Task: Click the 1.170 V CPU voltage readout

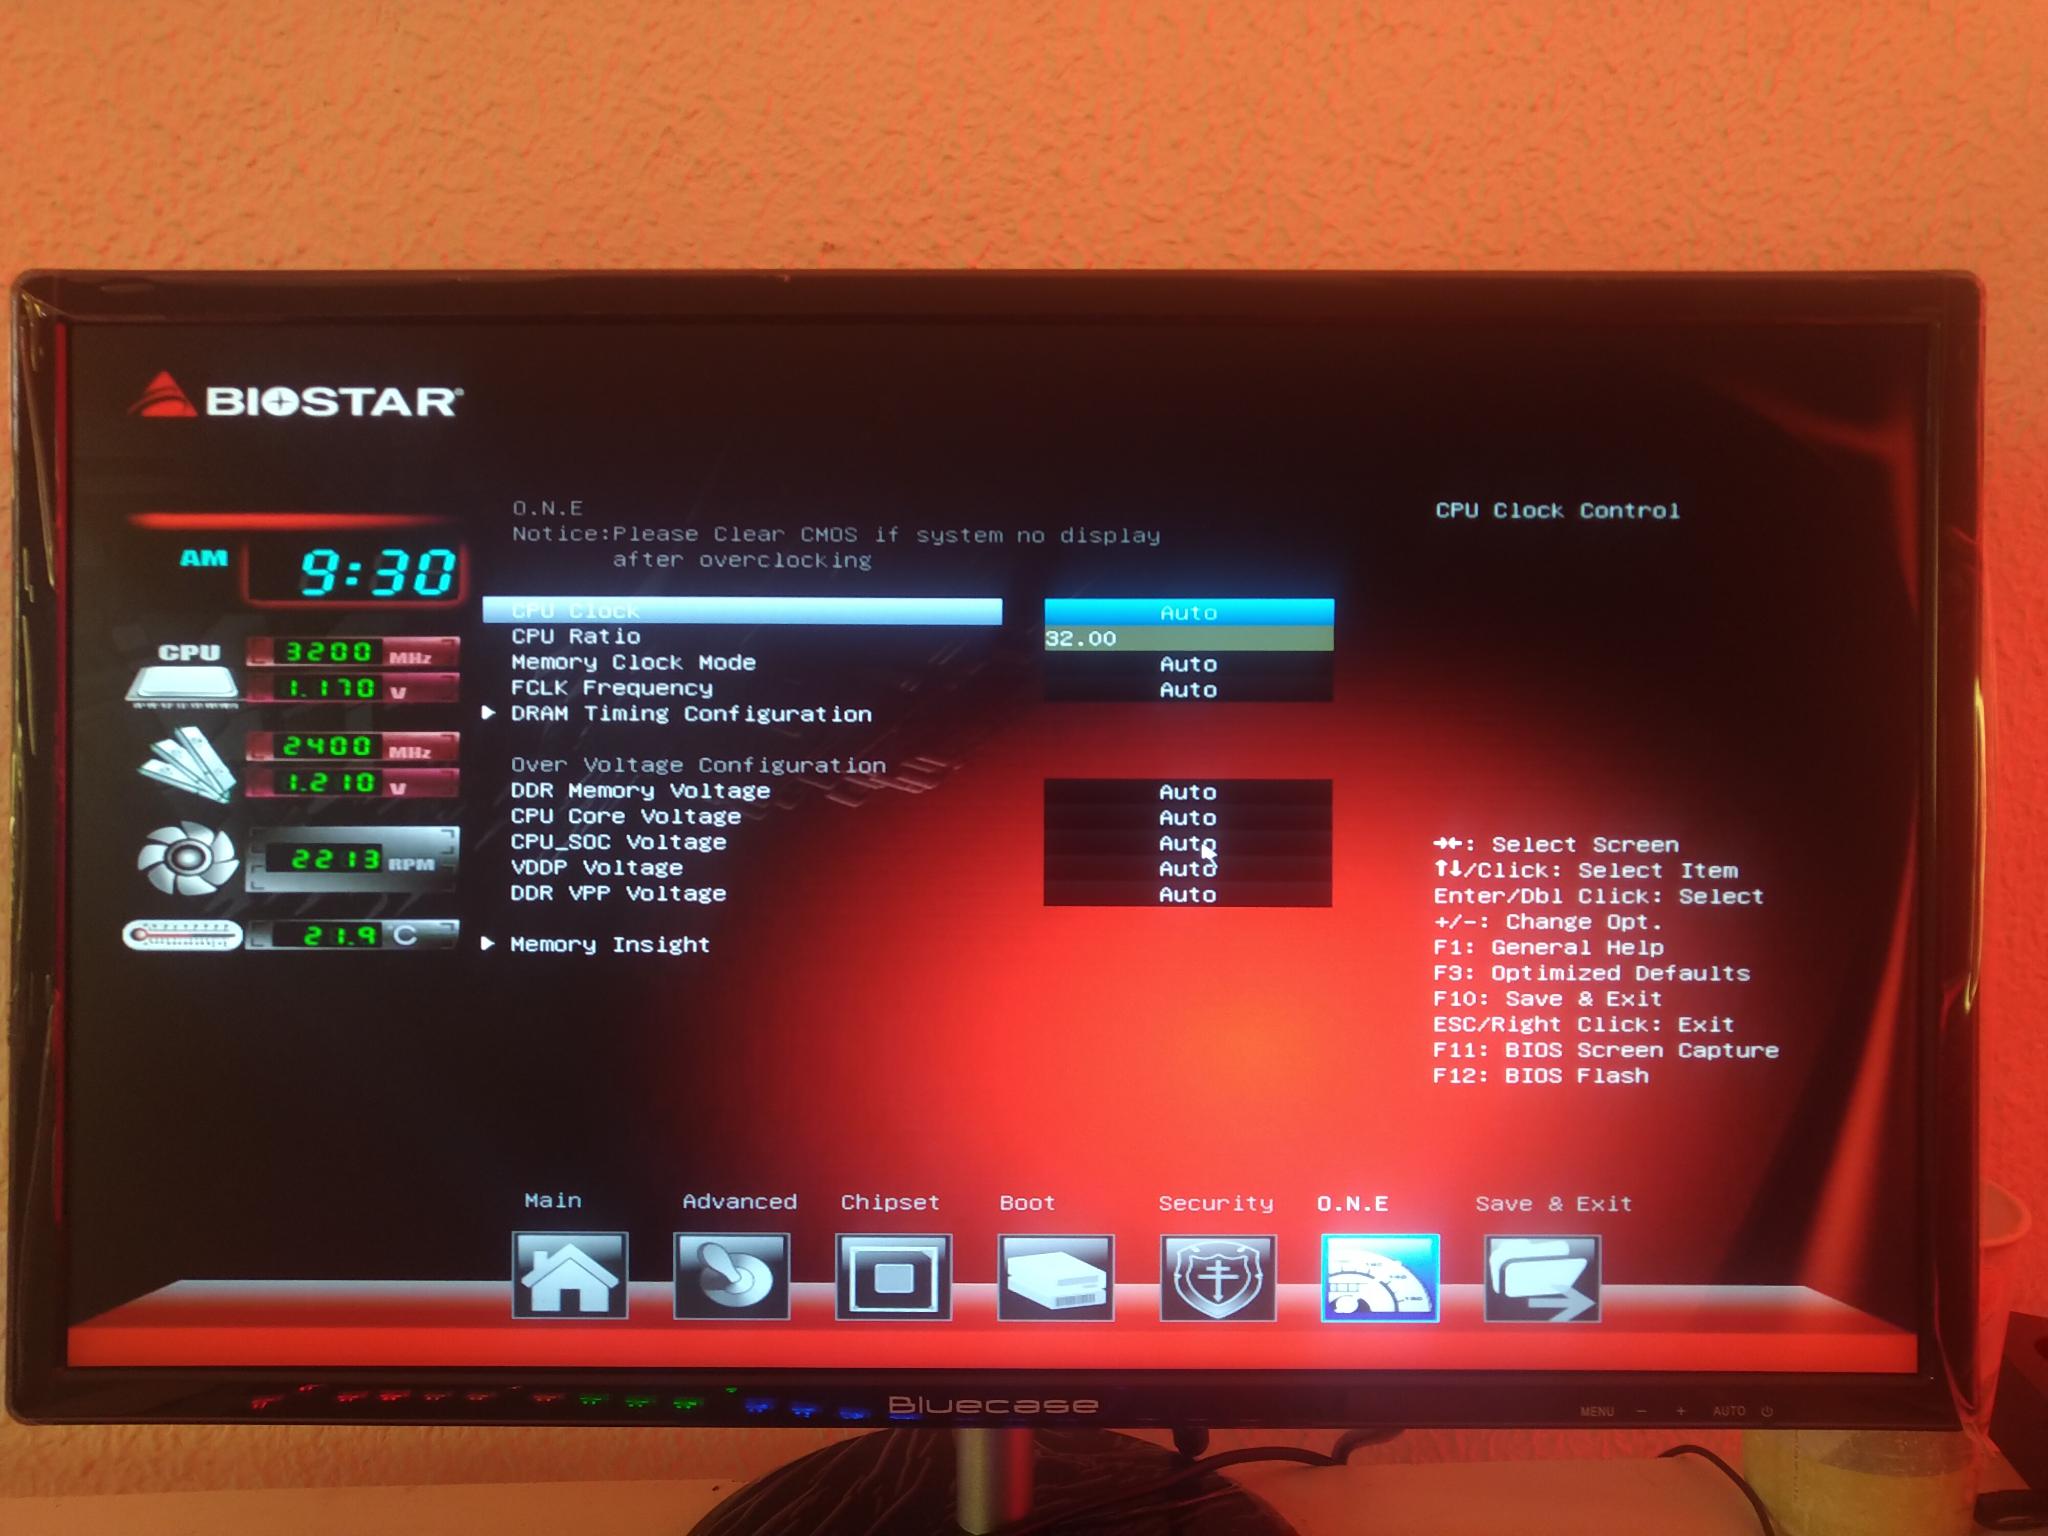Action: tap(352, 689)
